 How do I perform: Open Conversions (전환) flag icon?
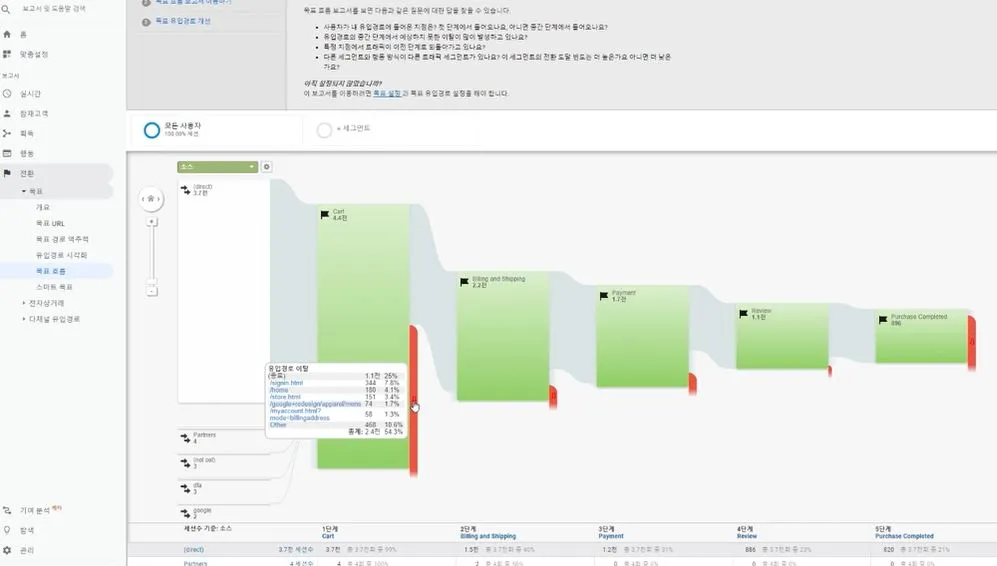pyautogui.click(x=7, y=173)
